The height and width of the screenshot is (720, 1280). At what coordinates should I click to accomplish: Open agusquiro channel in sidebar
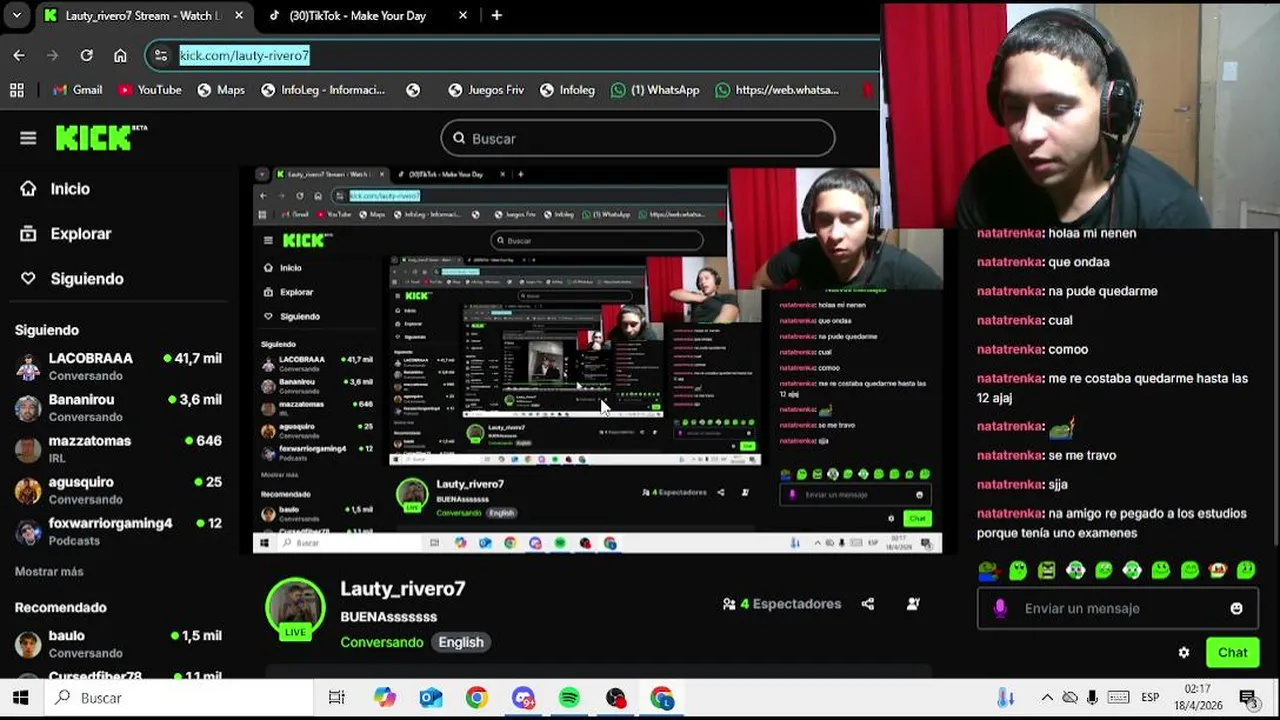coord(118,490)
